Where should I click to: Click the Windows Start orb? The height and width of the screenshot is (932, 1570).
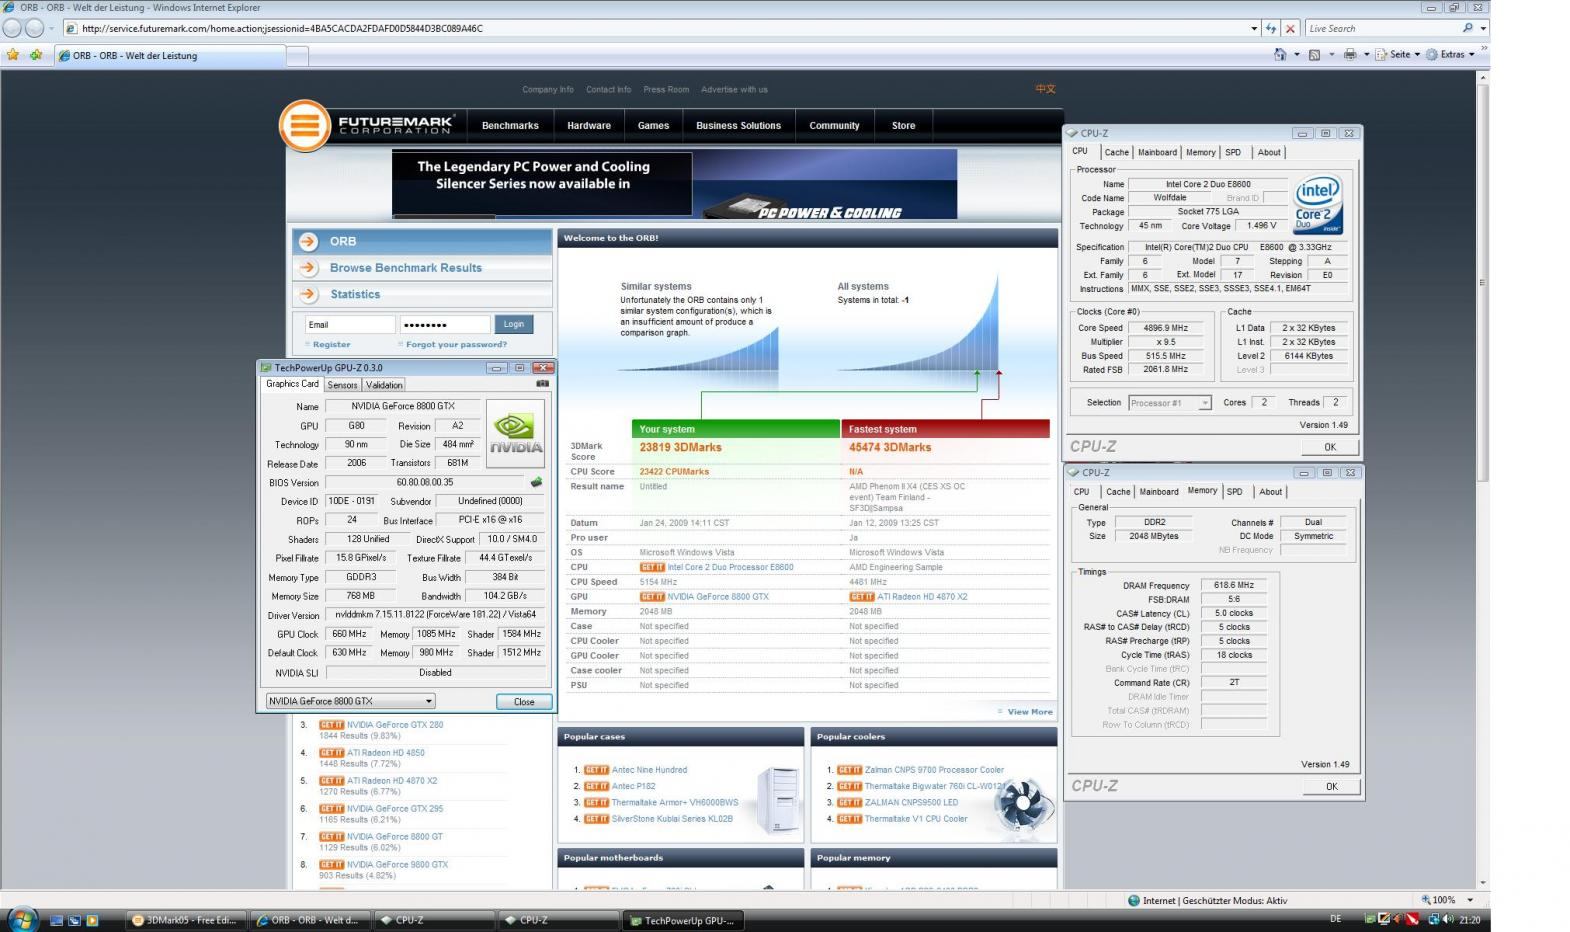pos(21,918)
